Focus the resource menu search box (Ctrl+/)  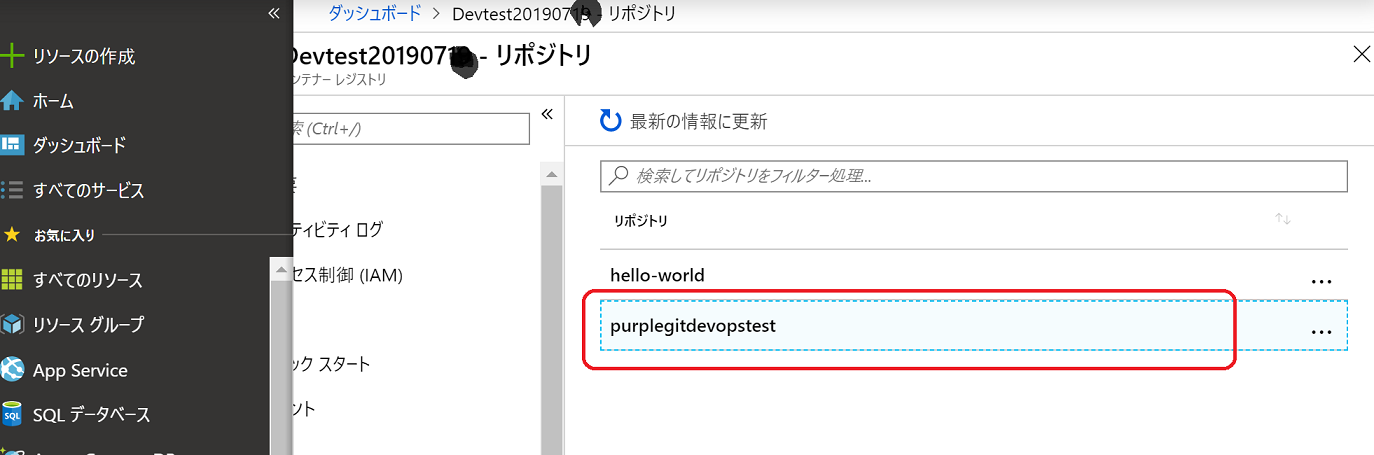[412, 129]
